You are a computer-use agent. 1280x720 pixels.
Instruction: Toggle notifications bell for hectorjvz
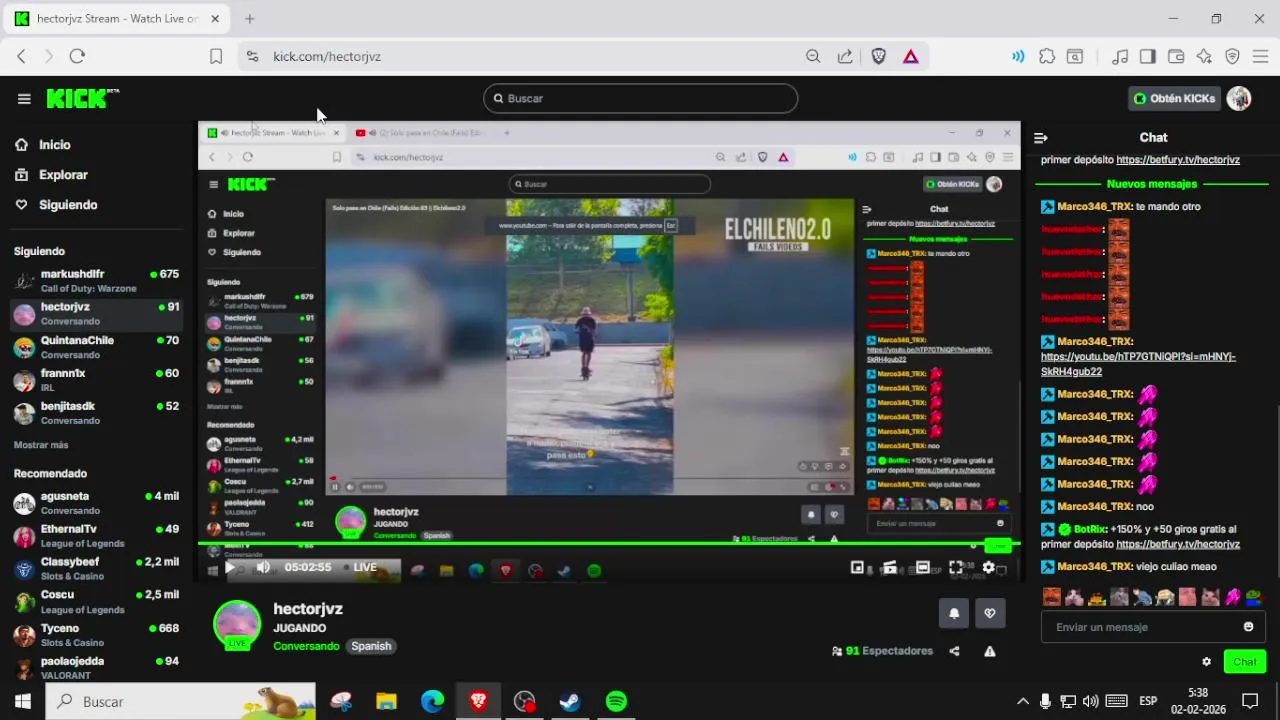click(x=954, y=614)
